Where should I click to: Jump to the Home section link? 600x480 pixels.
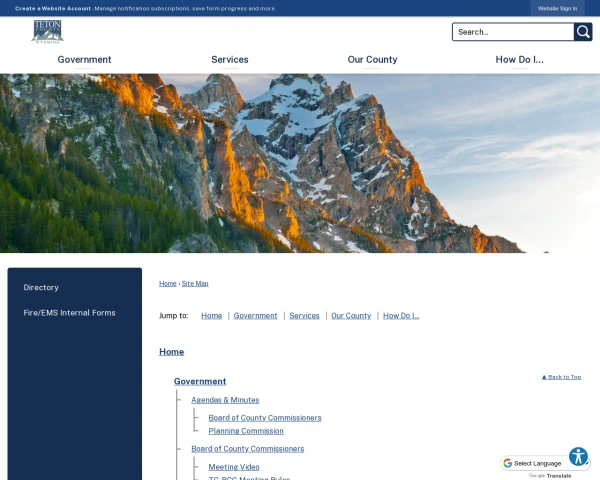click(212, 316)
